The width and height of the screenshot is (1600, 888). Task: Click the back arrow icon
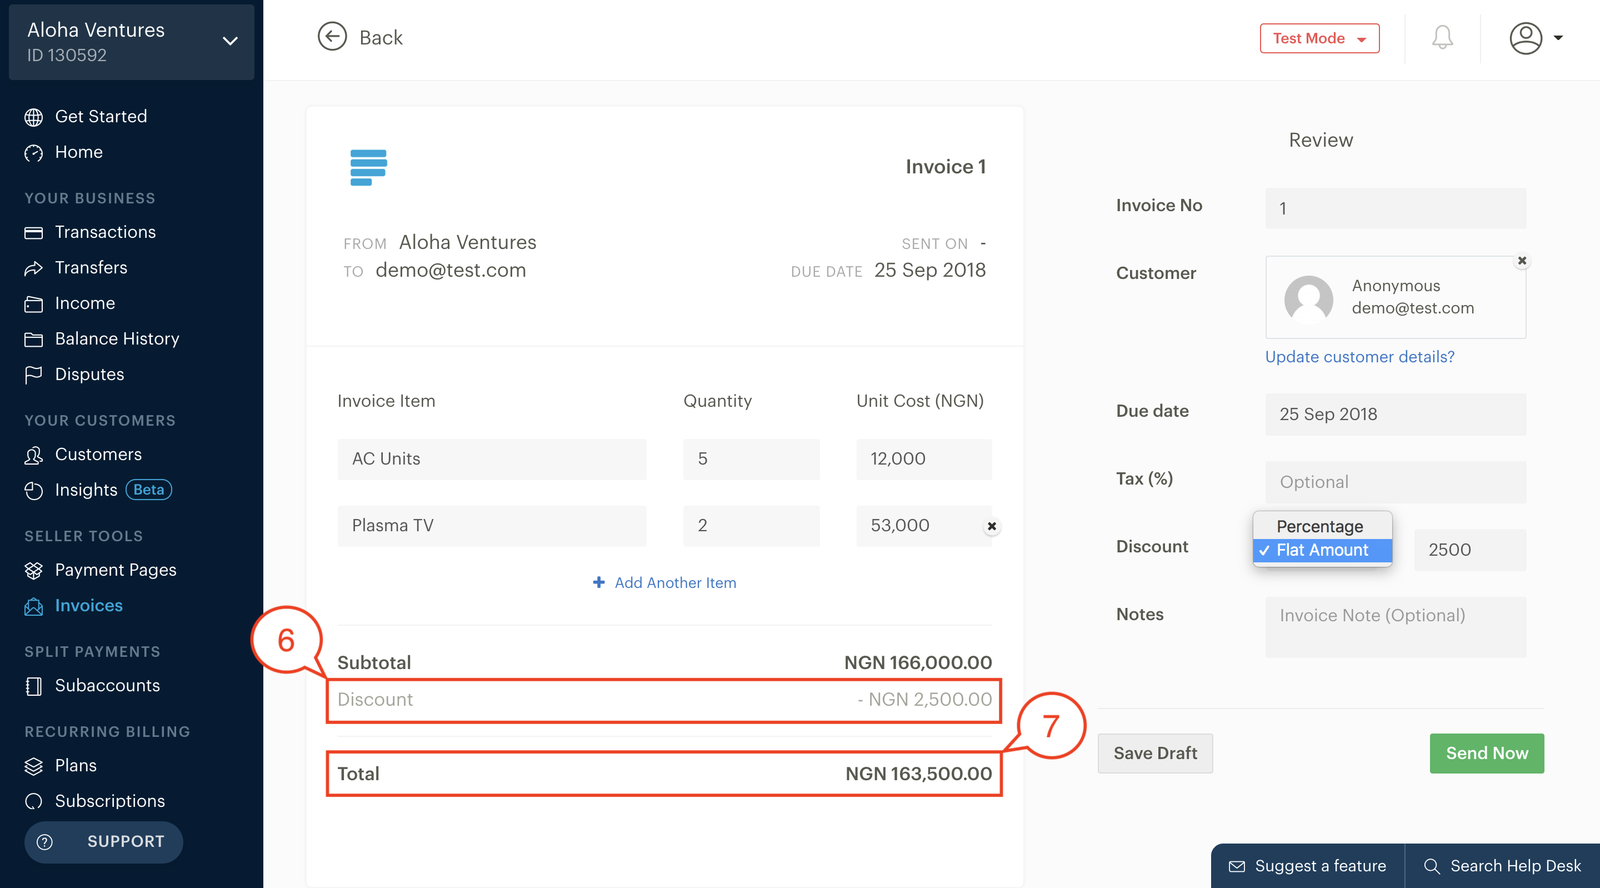pyautogui.click(x=332, y=37)
